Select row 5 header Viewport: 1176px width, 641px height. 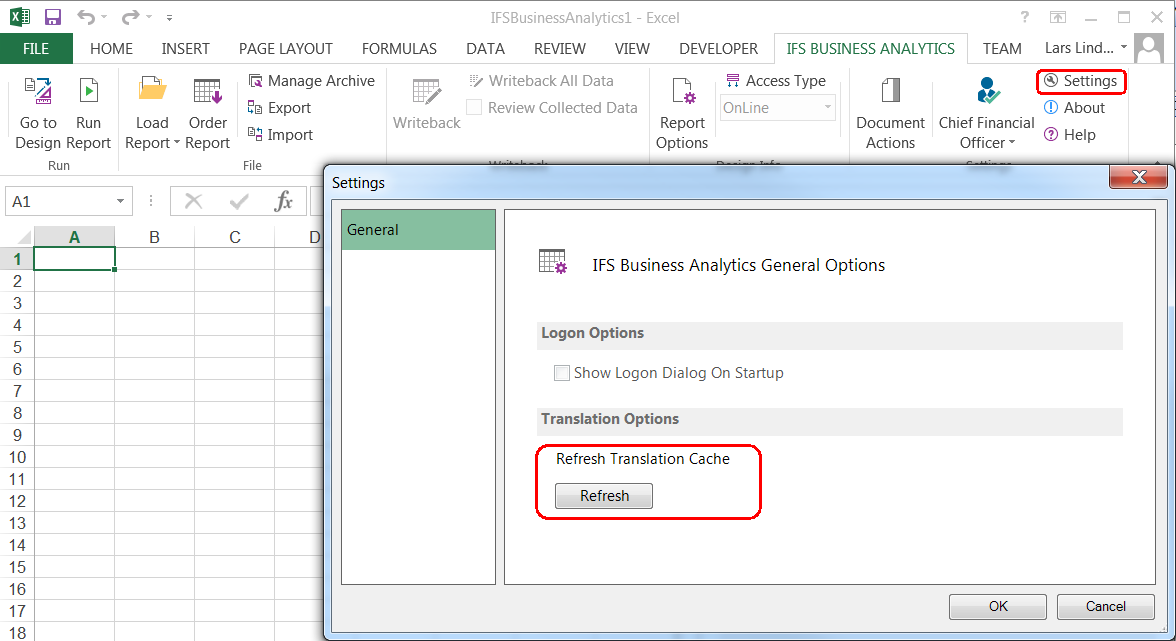(16, 347)
